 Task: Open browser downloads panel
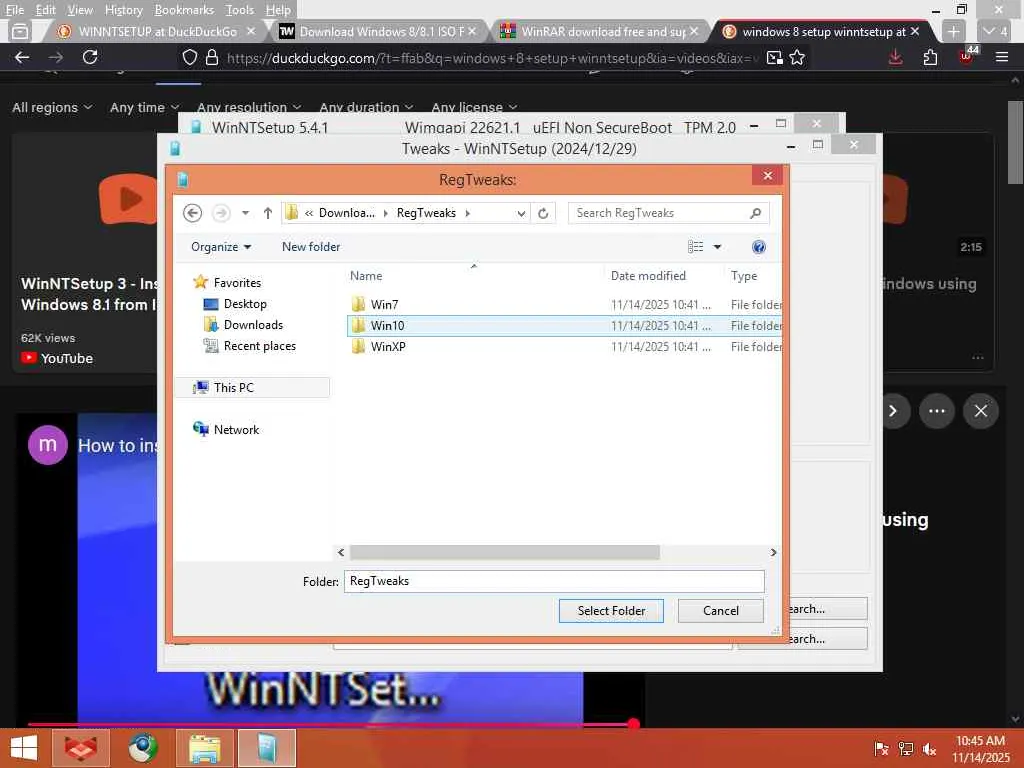(895, 57)
